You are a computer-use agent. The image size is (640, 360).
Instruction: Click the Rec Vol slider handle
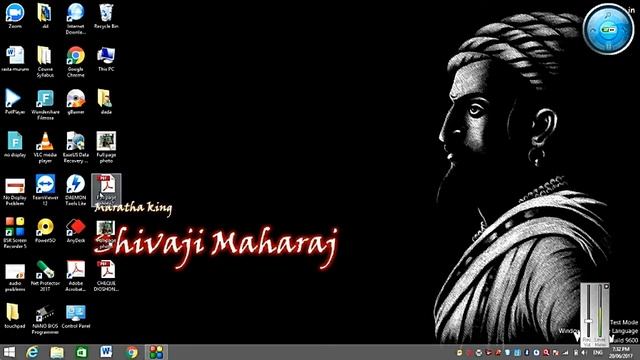pos(588,322)
